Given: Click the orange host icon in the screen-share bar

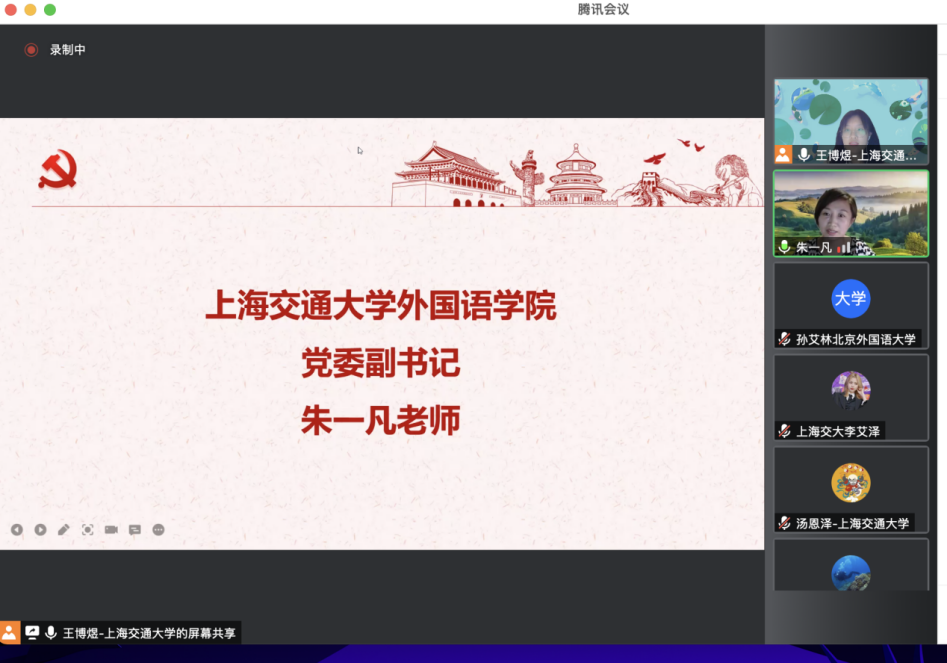Looking at the screenshot, I should click(10, 632).
